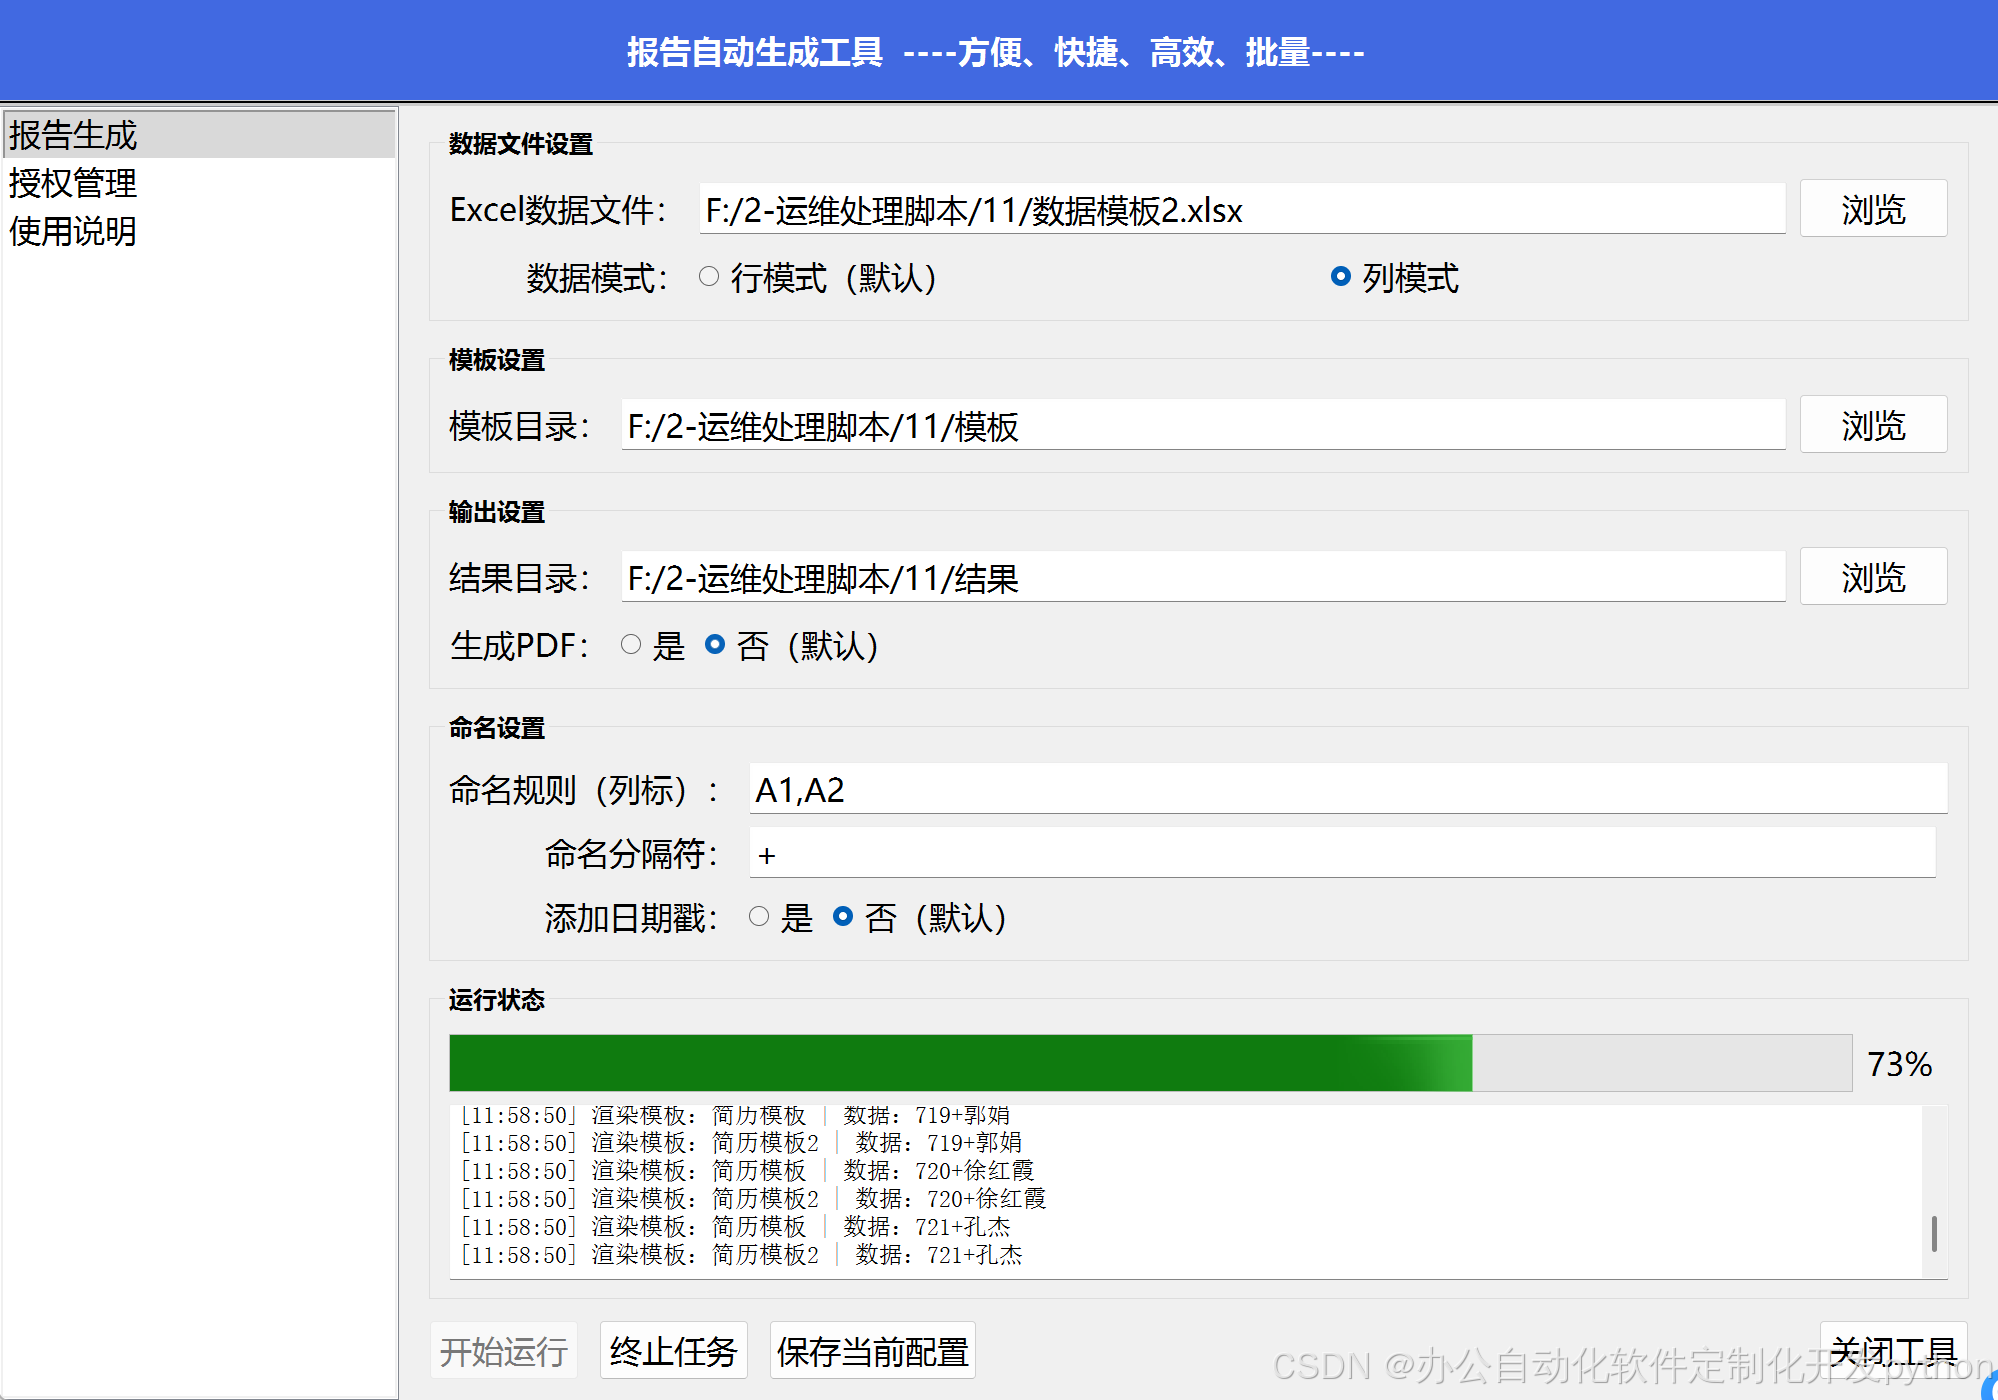Click 浏览 button for 结果目录

click(x=1872, y=577)
